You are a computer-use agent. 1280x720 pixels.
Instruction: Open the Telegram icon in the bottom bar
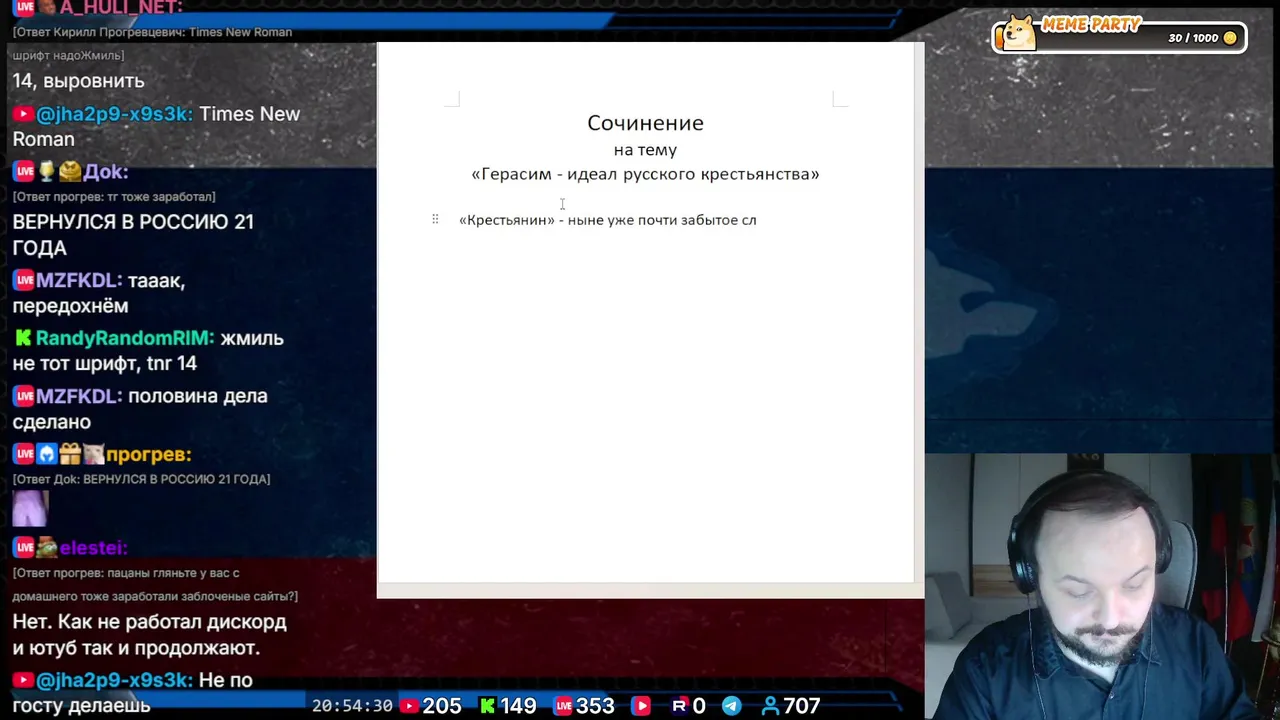[x=732, y=706]
